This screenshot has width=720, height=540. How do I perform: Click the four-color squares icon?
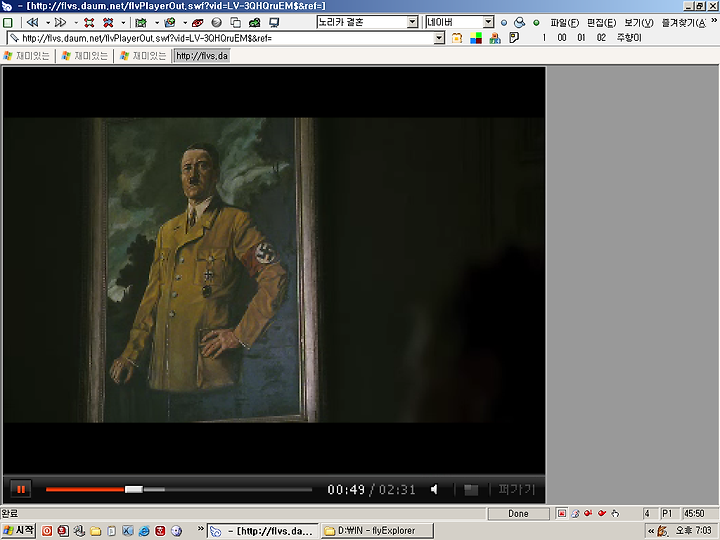(x=476, y=38)
